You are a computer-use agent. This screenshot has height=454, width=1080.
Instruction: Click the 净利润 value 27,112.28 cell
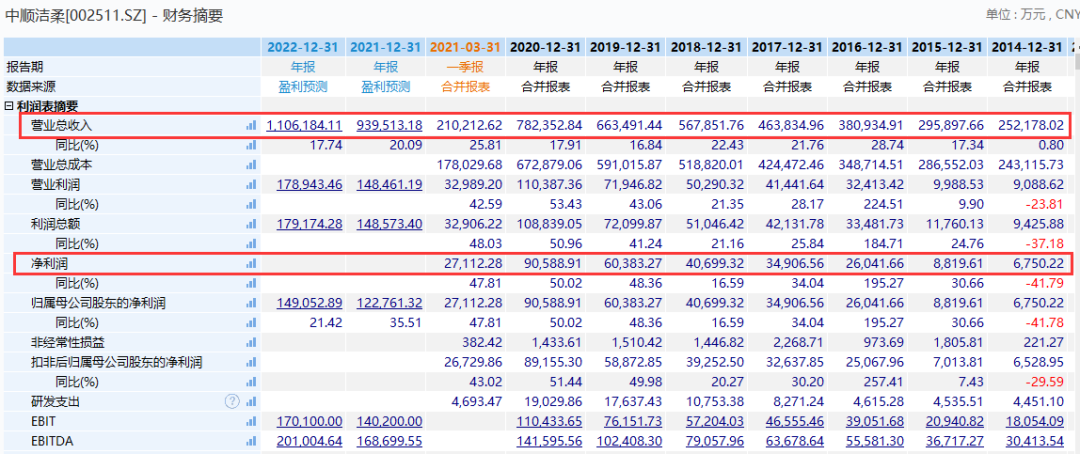point(466,264)
